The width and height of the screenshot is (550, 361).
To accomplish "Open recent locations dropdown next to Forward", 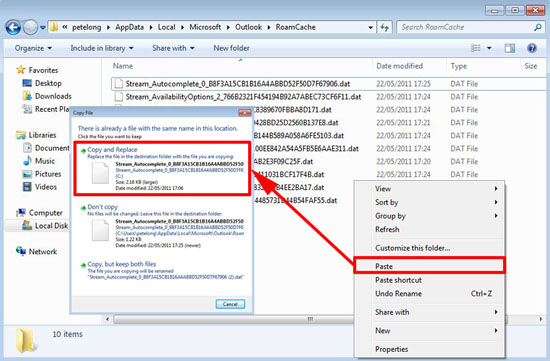I will (x=42, y=27).
